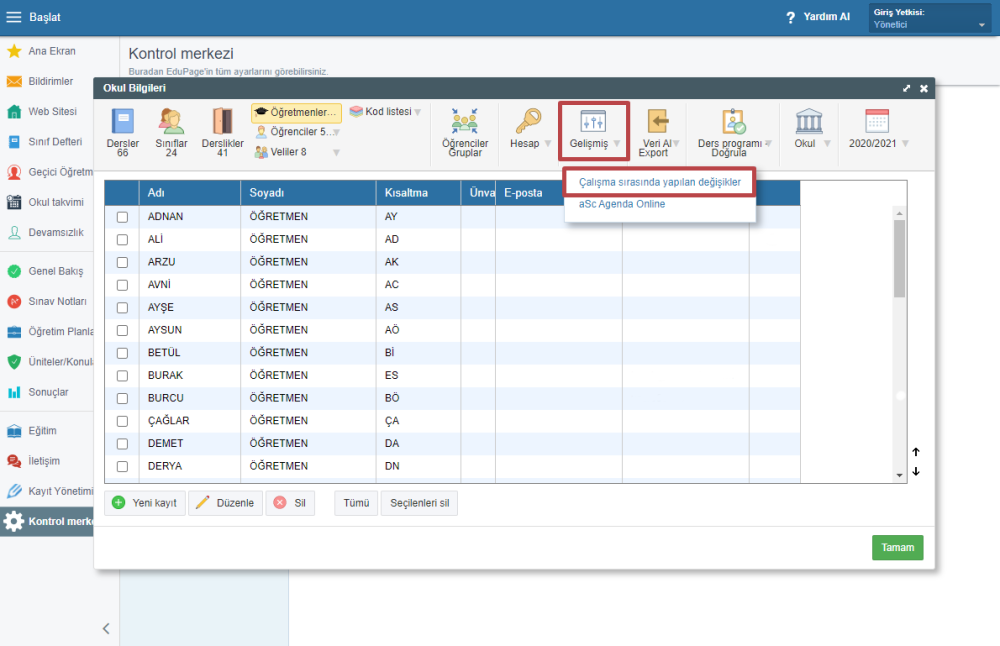Open the Okul building icon
The height and width of the screenshot is (646, 1000).
[x=808, y=122]
